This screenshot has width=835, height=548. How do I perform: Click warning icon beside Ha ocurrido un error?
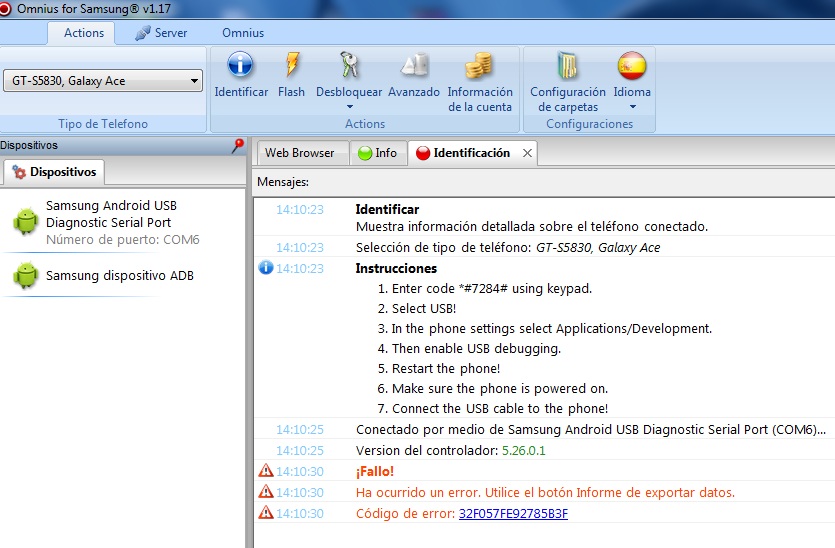point(266,492)
